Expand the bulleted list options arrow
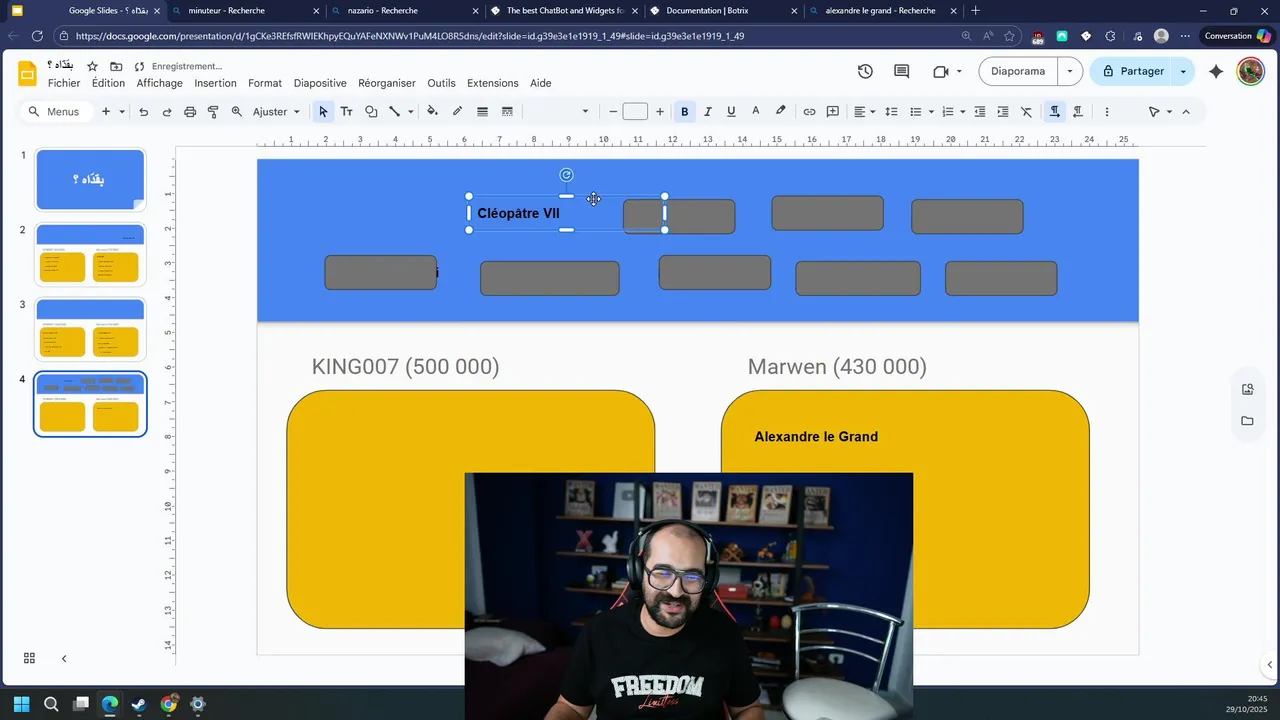Image resolution: width=1280 pixels, height=720 pixels. coord(931,112)
